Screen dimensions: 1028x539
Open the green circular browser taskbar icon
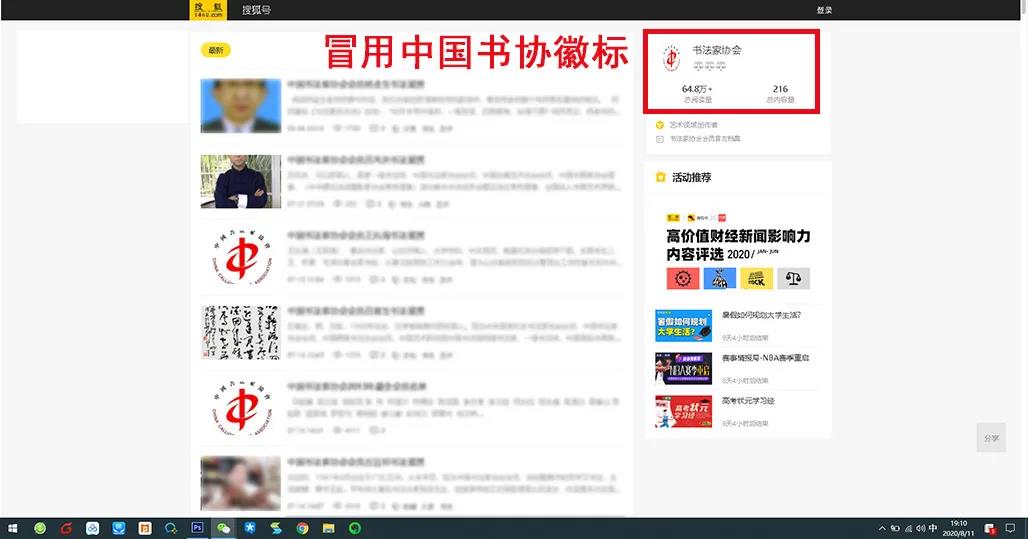point(40,529)
